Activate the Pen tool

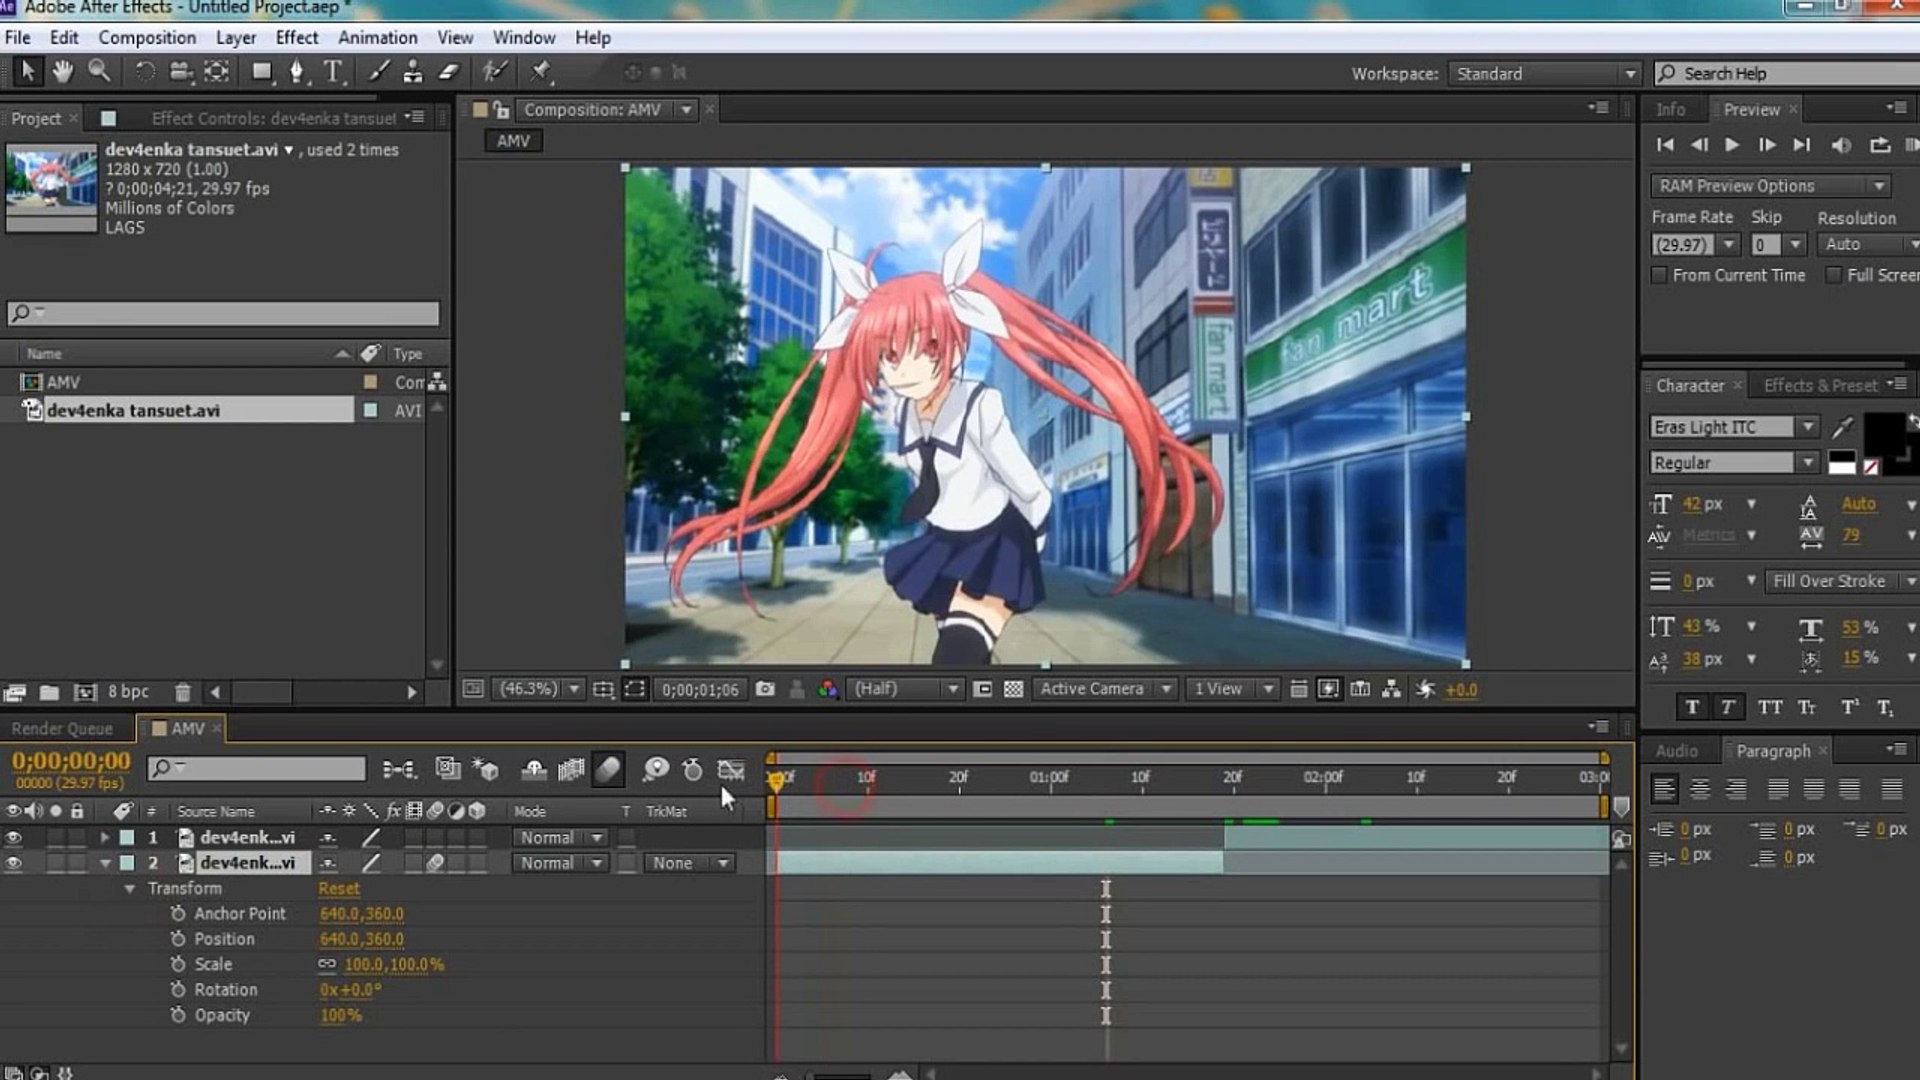coord(295,71)
